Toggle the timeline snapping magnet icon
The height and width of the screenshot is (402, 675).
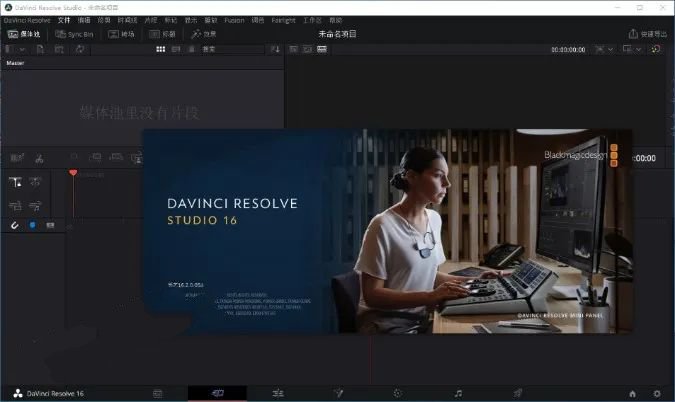coord(15,225)
